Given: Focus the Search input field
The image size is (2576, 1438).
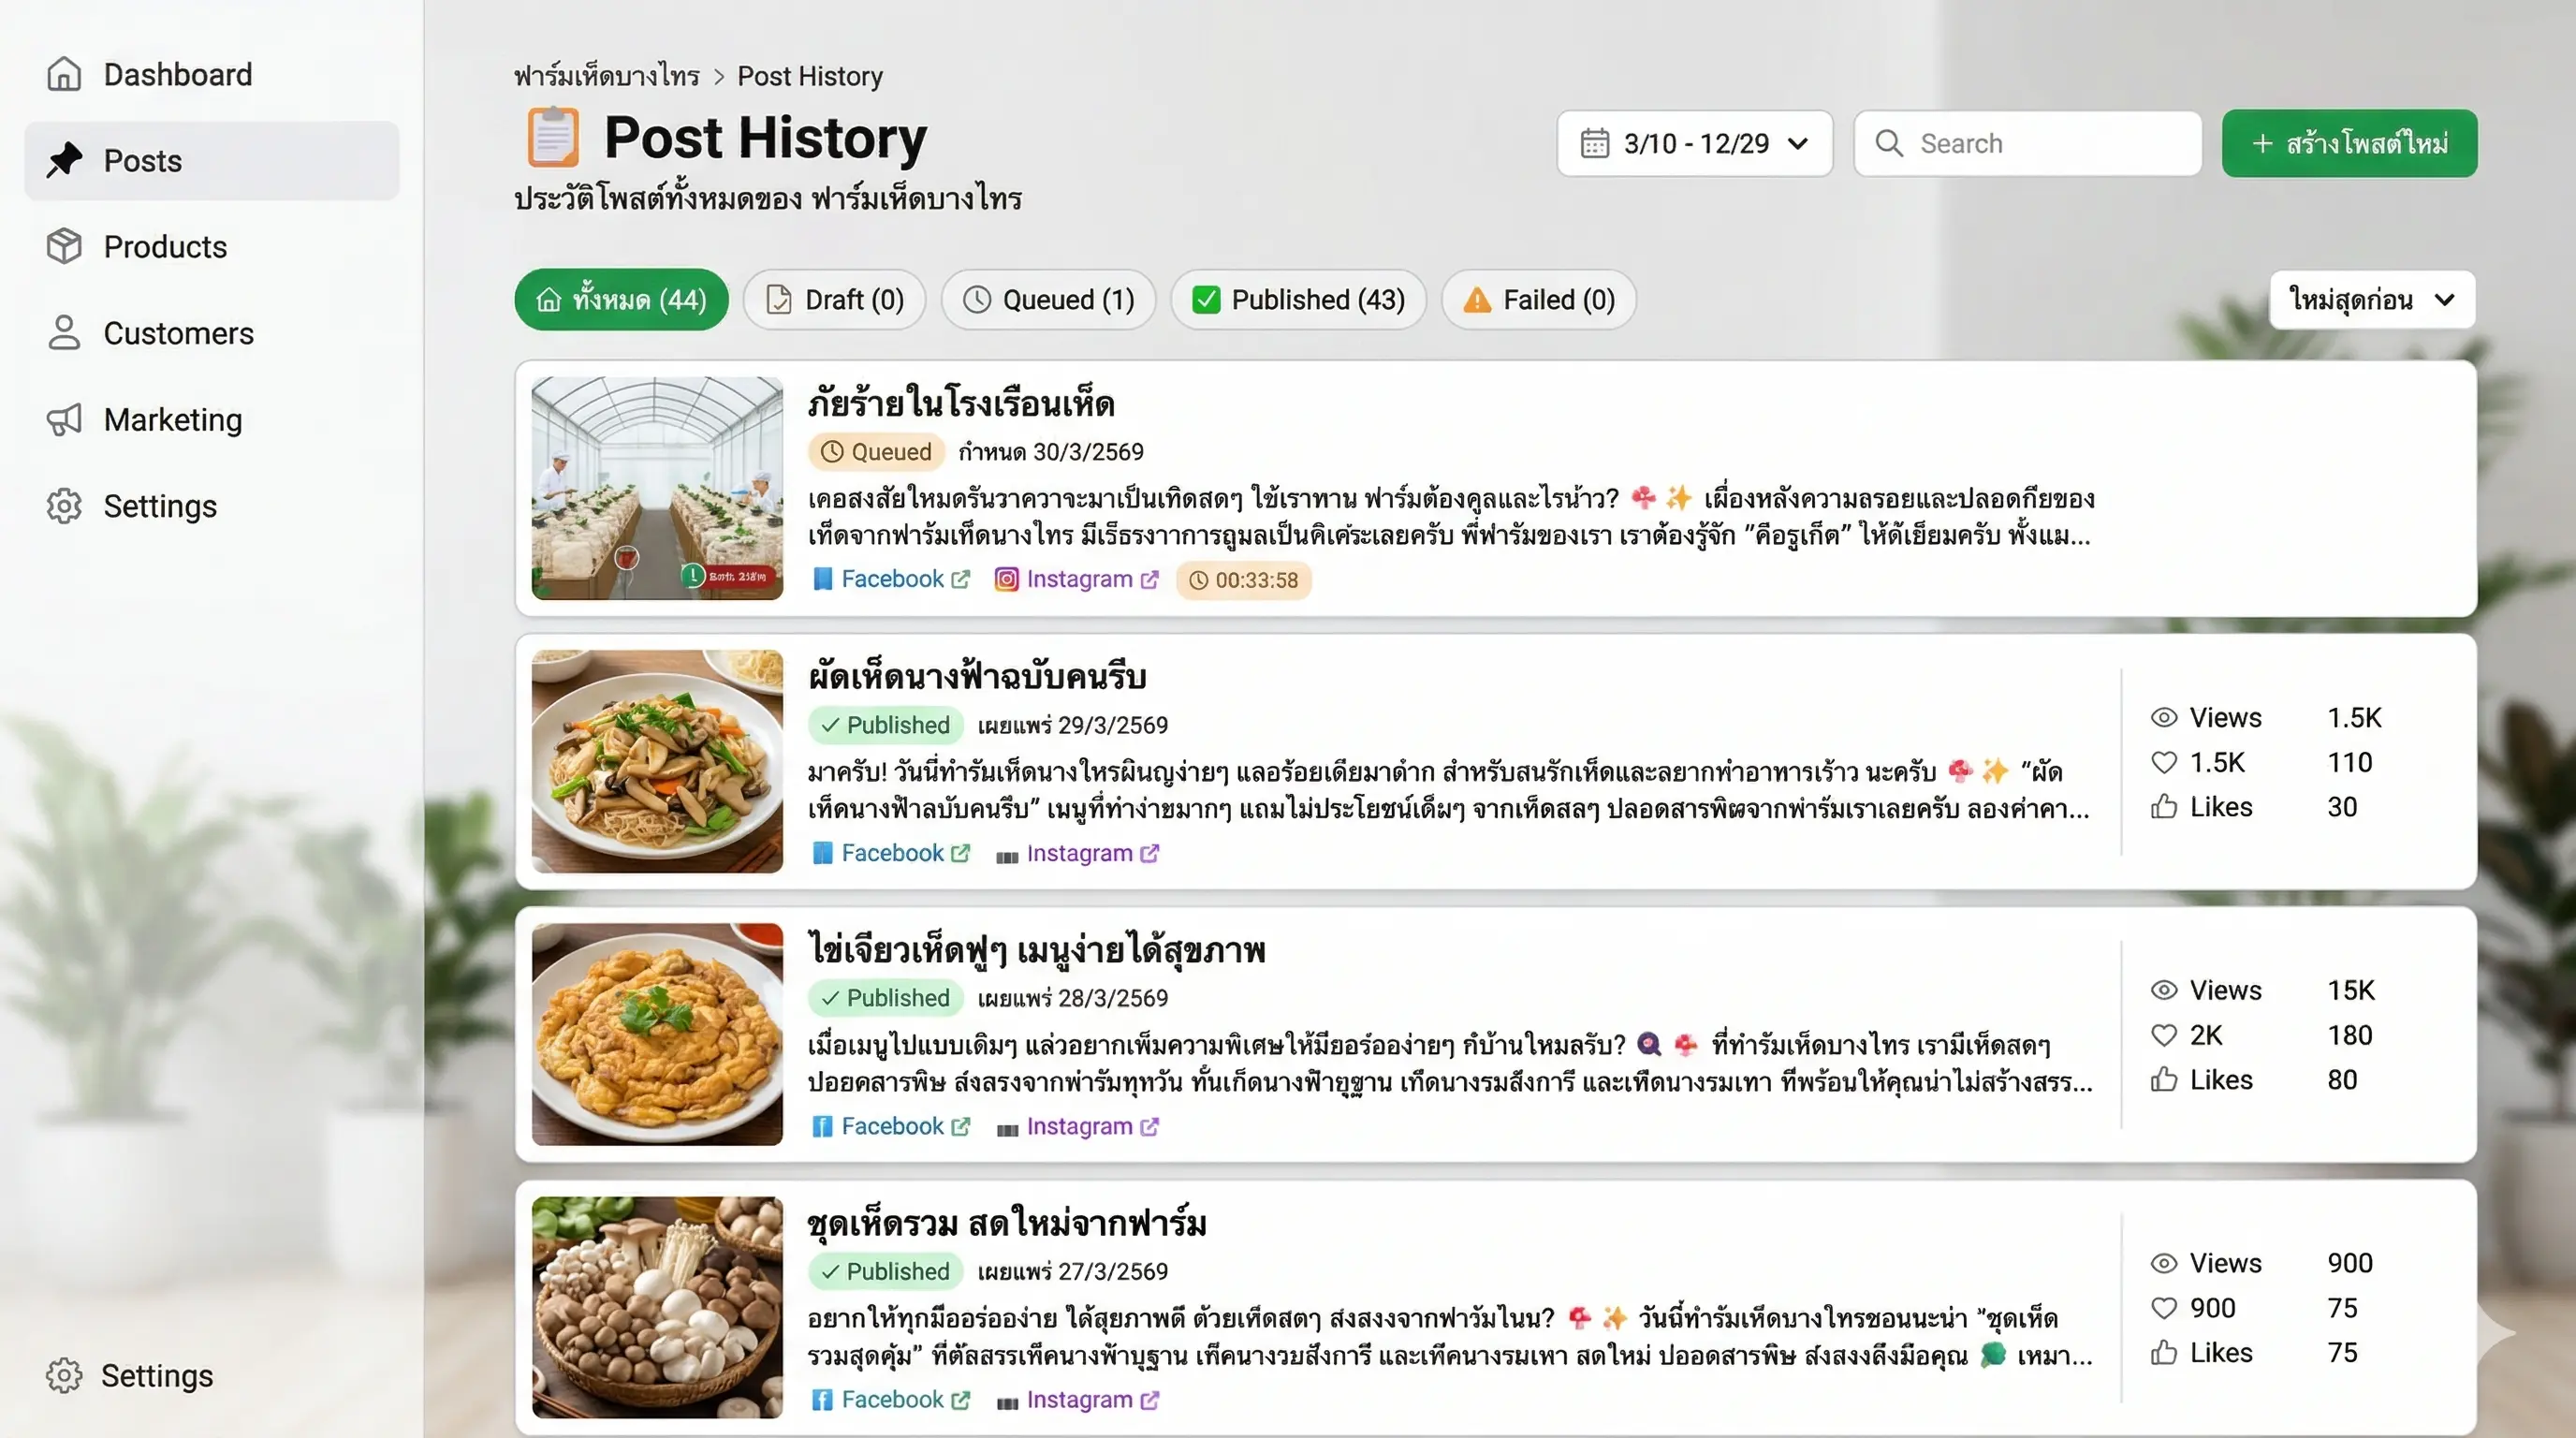Looking at the screenshot, I should click(x=2028, y=143).
